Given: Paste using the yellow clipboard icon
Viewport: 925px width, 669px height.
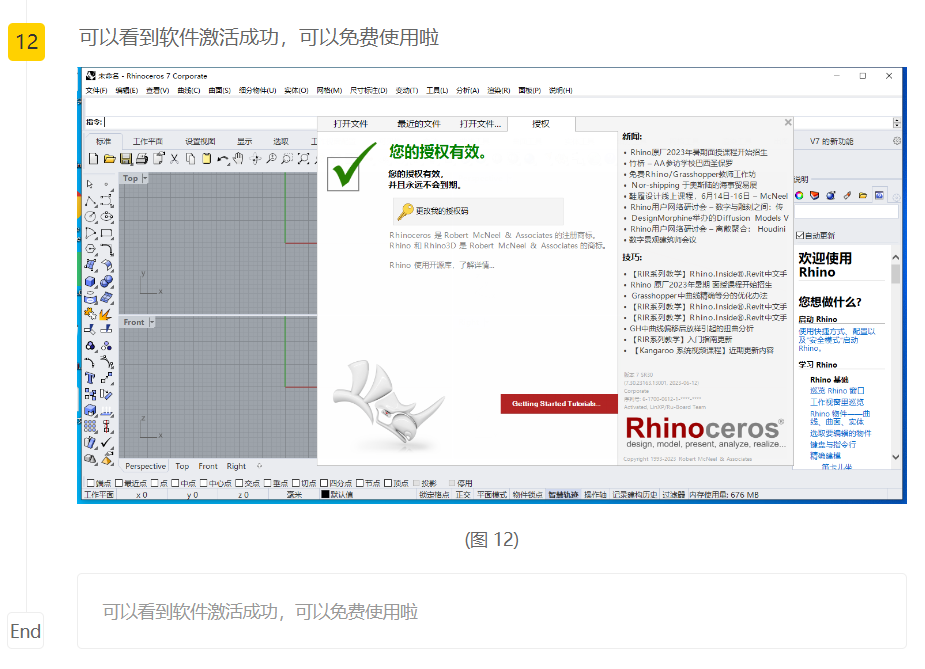Looking at the screenshot, I should 206,159.
